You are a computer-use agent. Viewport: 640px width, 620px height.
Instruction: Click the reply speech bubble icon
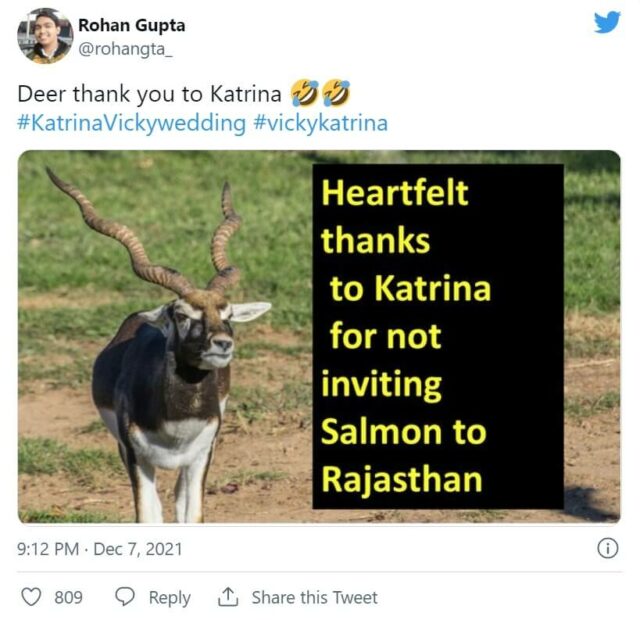(x=125, y=597)
